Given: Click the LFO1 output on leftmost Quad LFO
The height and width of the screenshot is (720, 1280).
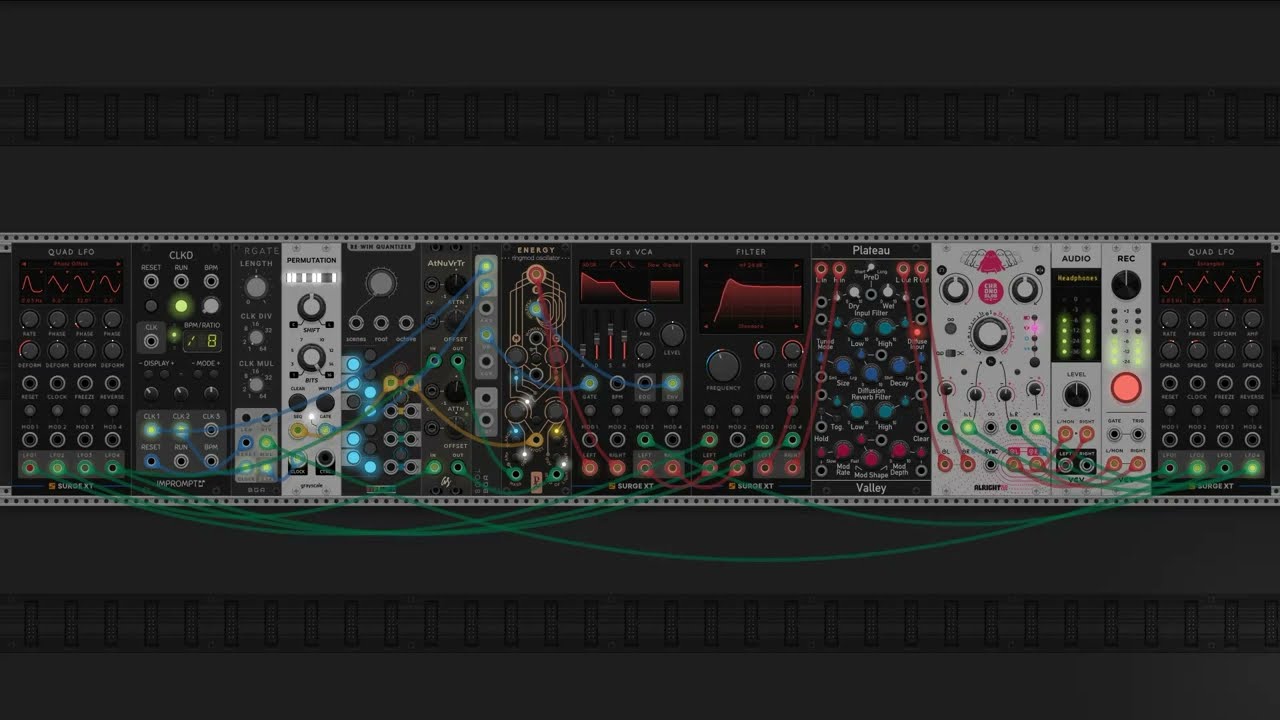Looking at the screenshot, I should (29, 467).
